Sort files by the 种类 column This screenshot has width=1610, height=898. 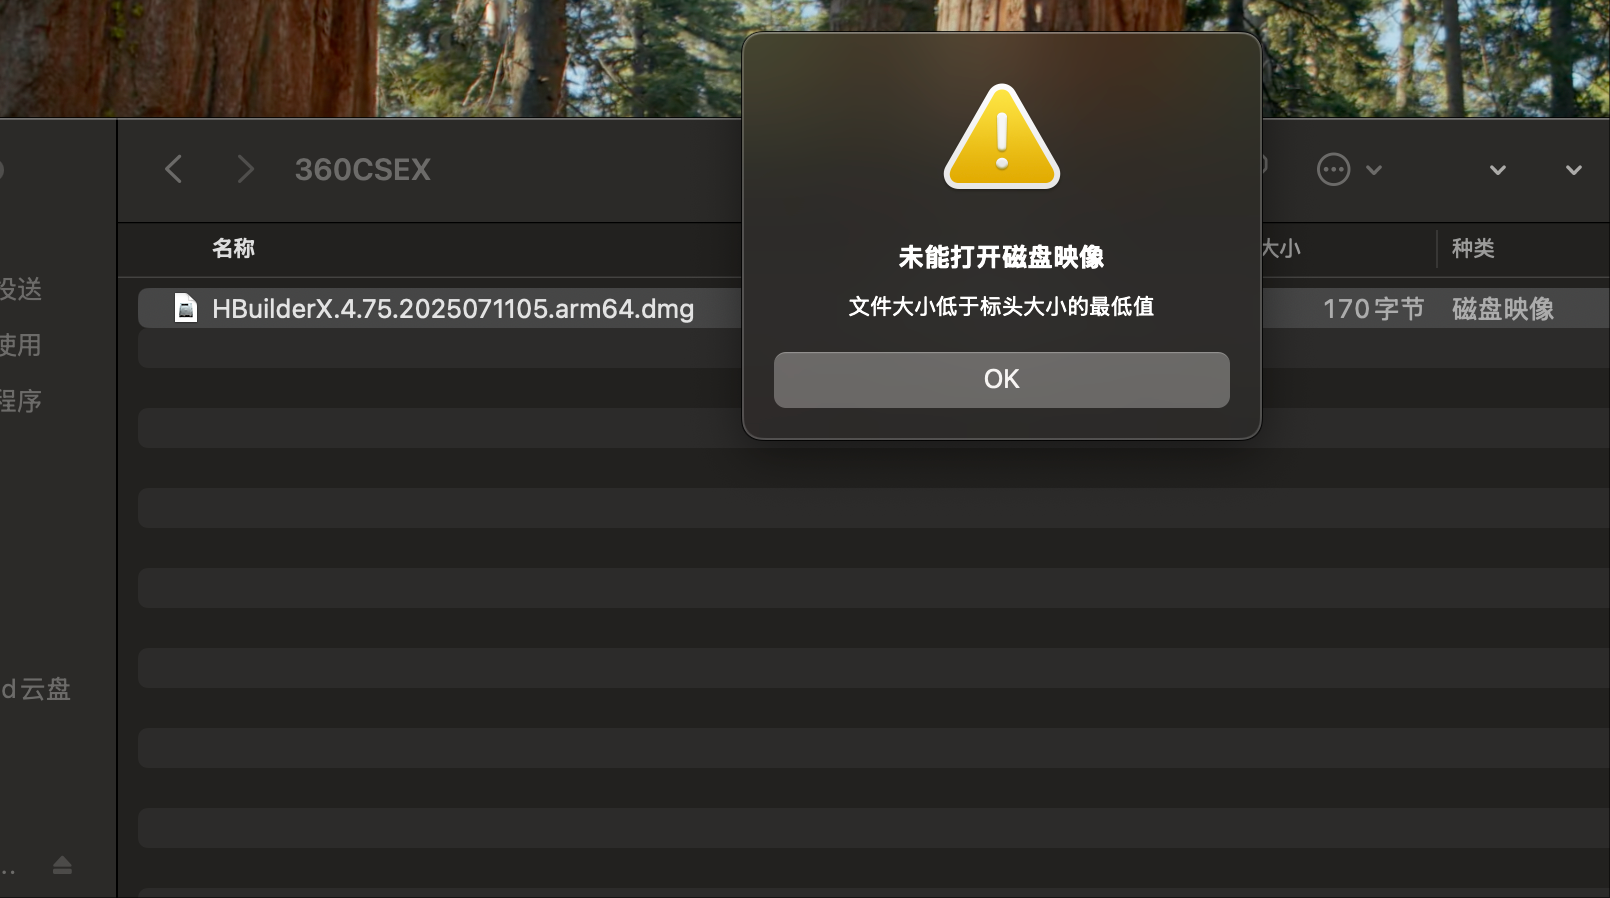pyautogui.click(x=1473, y=248)
